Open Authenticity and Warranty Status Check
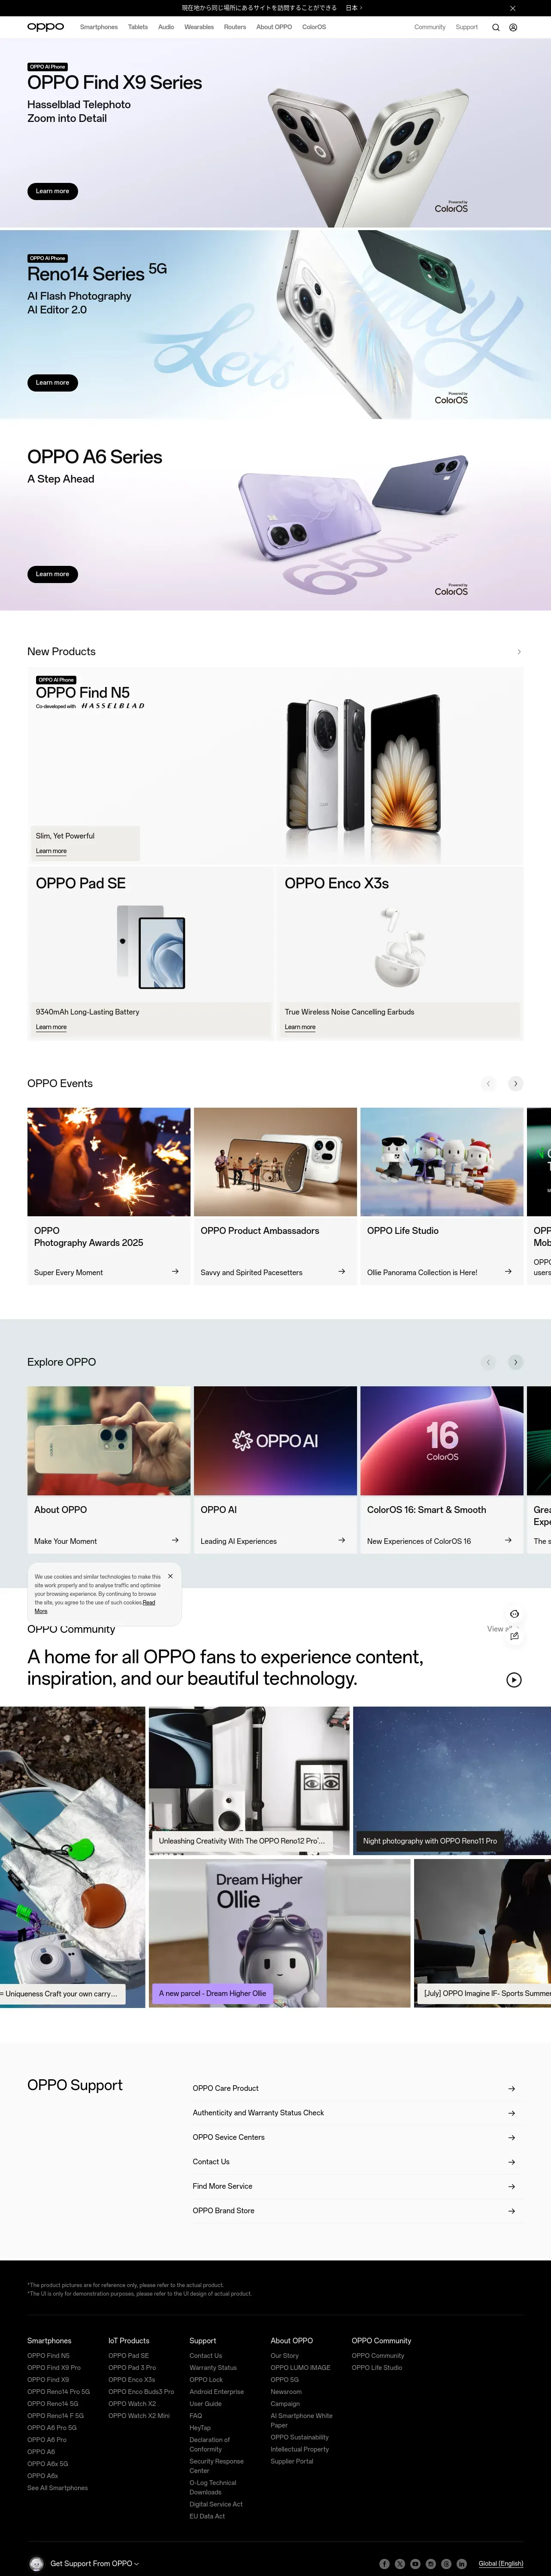Screen dimensions: 551x2576 tap(354, 2113)
